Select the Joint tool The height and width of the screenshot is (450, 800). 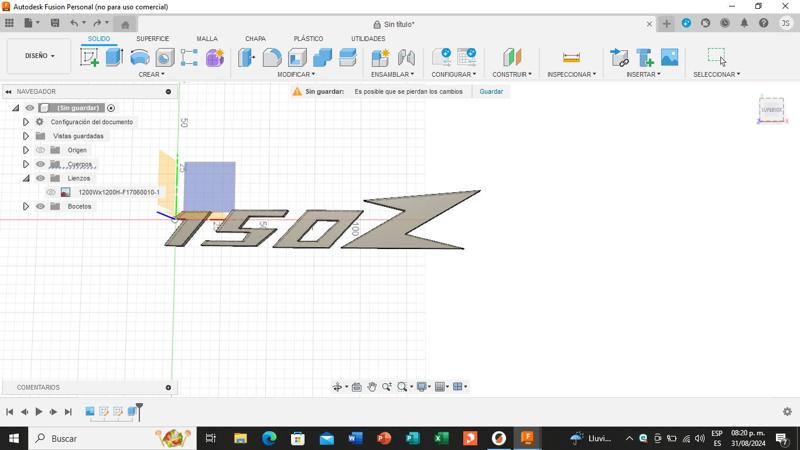pos(406,57)
